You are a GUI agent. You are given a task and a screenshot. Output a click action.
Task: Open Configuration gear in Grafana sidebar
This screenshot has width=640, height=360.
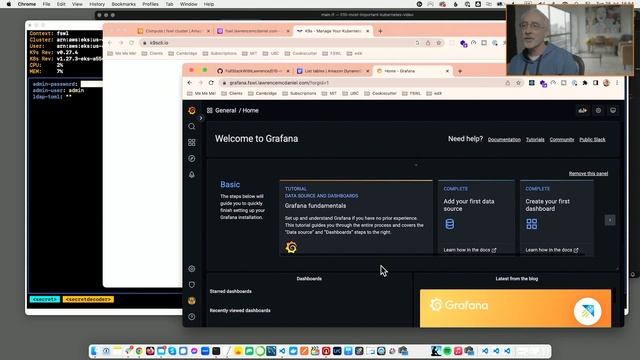[192, 269]
